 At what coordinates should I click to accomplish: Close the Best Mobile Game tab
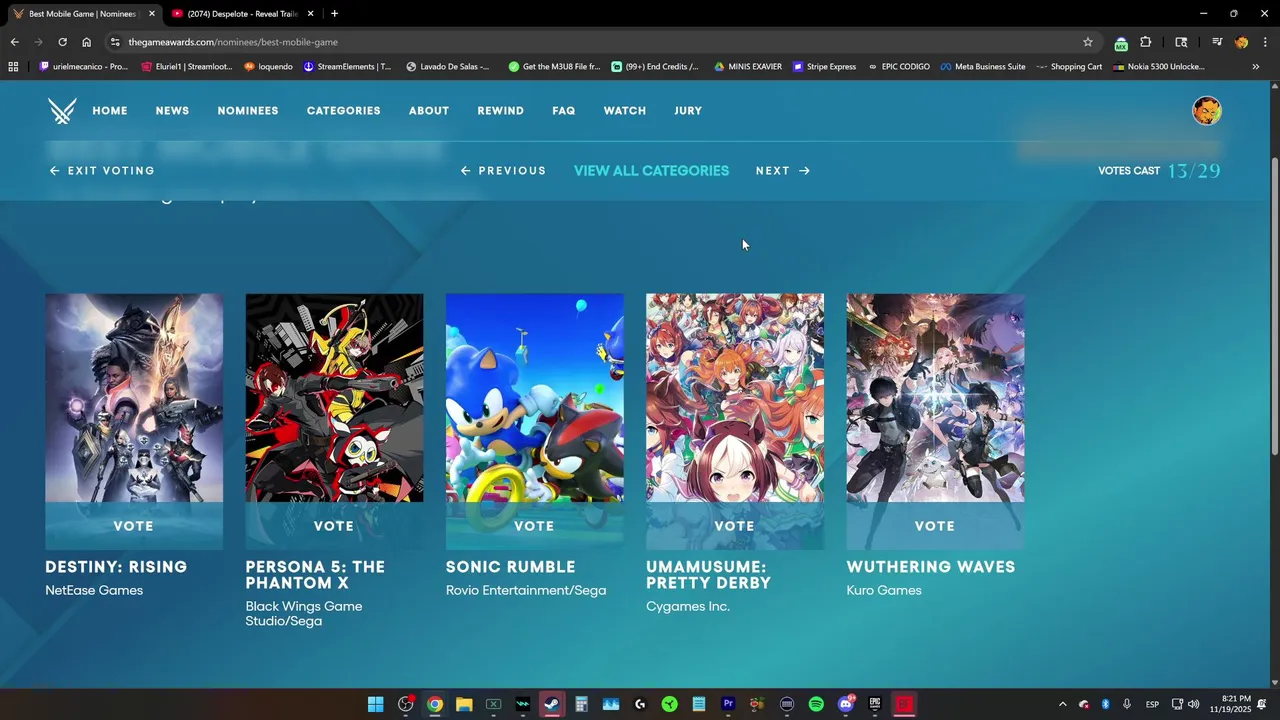(x=152, y=14)
